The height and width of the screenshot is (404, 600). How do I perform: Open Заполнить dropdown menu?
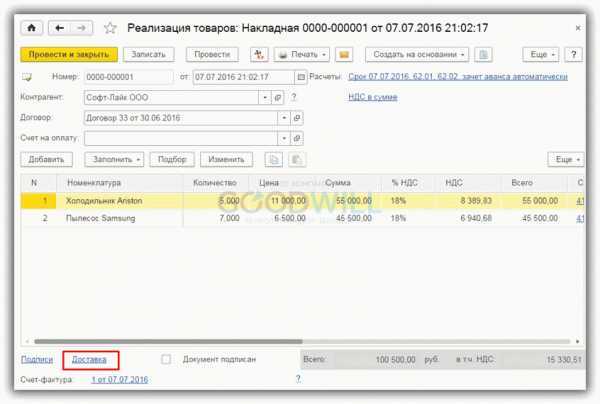coord(114,160)
